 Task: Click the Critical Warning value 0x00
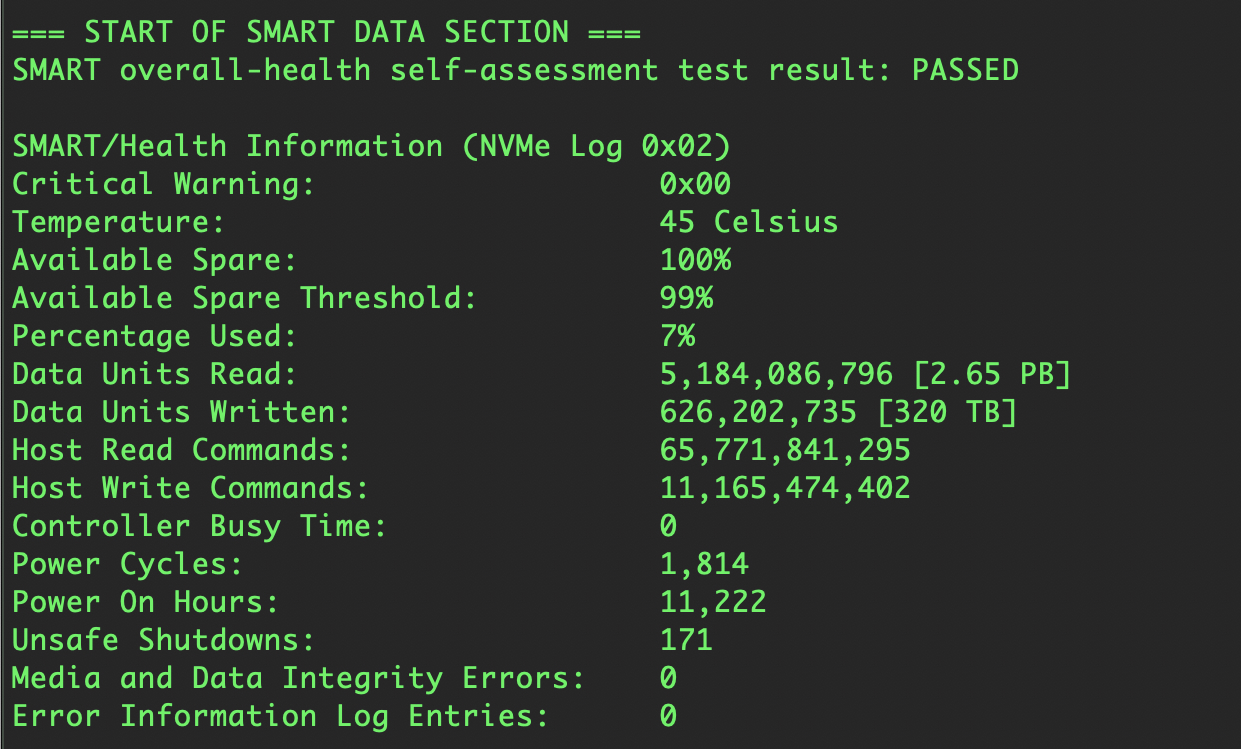(x=695, y=184)
